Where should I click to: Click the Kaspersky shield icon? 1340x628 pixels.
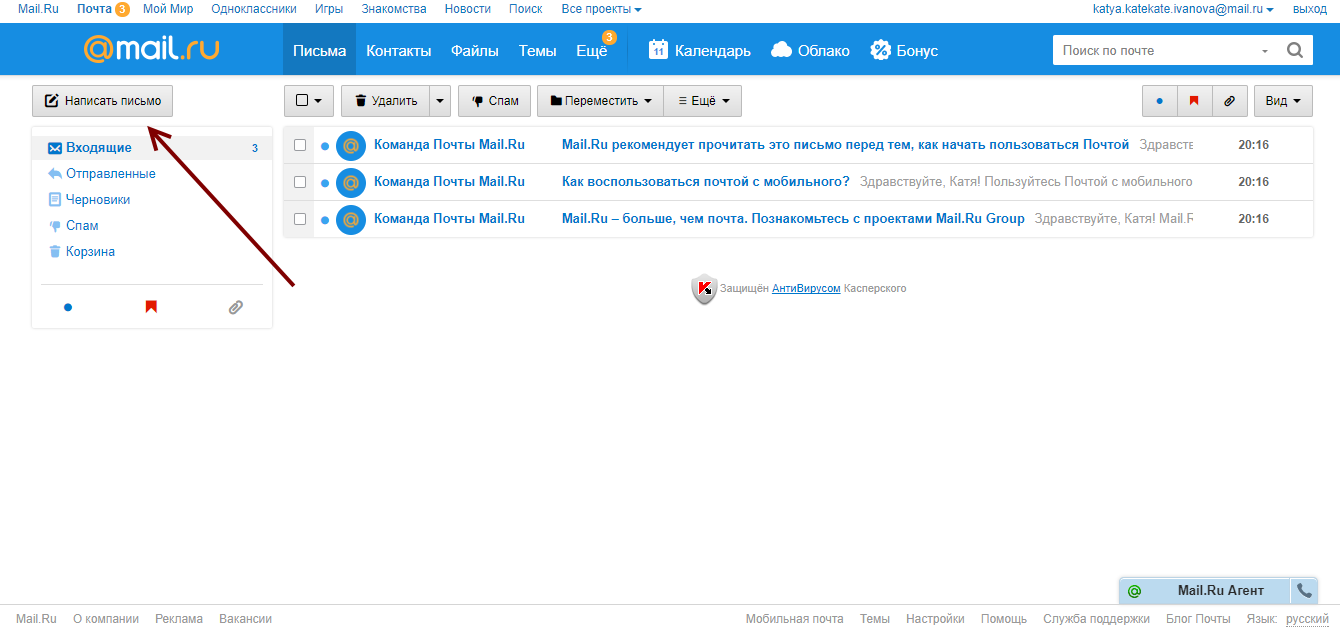tap(704, 289)
